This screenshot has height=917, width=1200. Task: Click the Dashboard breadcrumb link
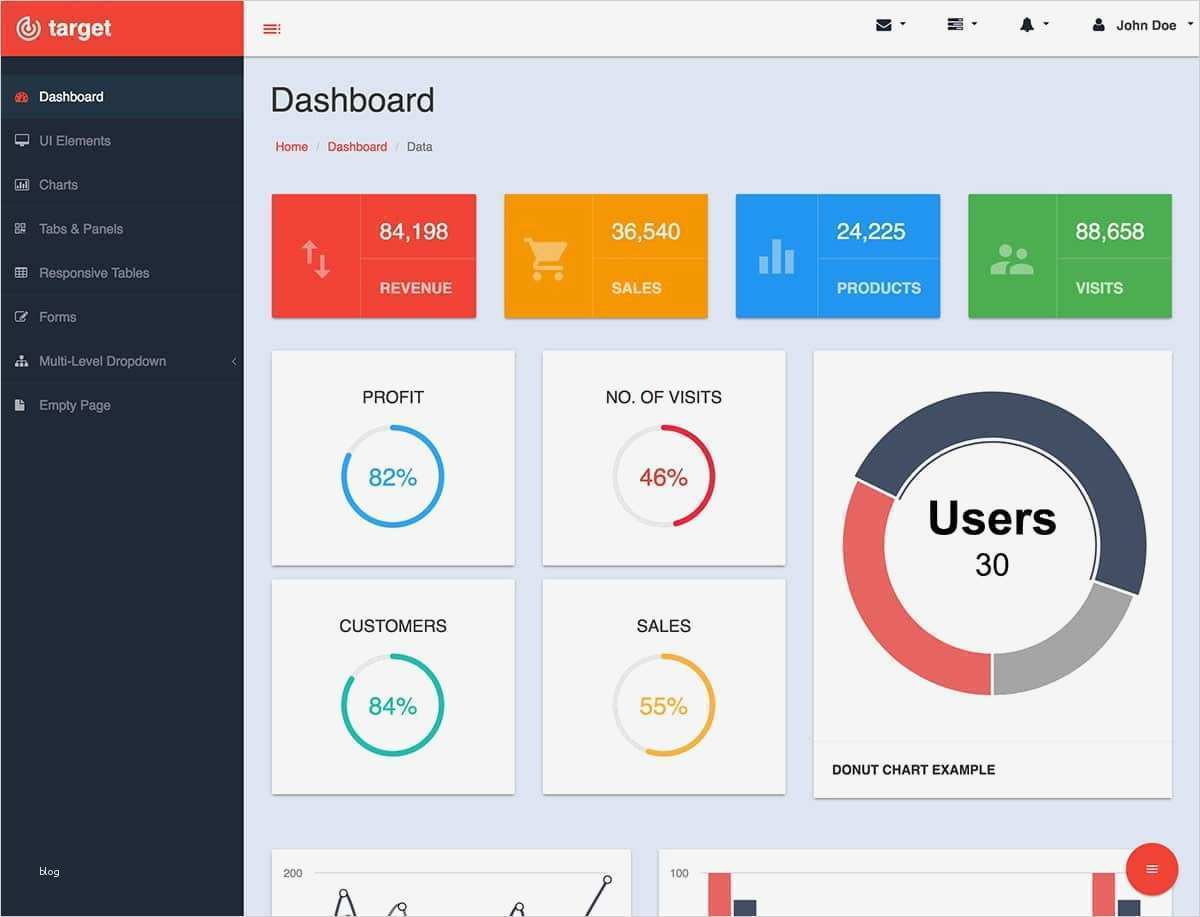click(357, 146)
